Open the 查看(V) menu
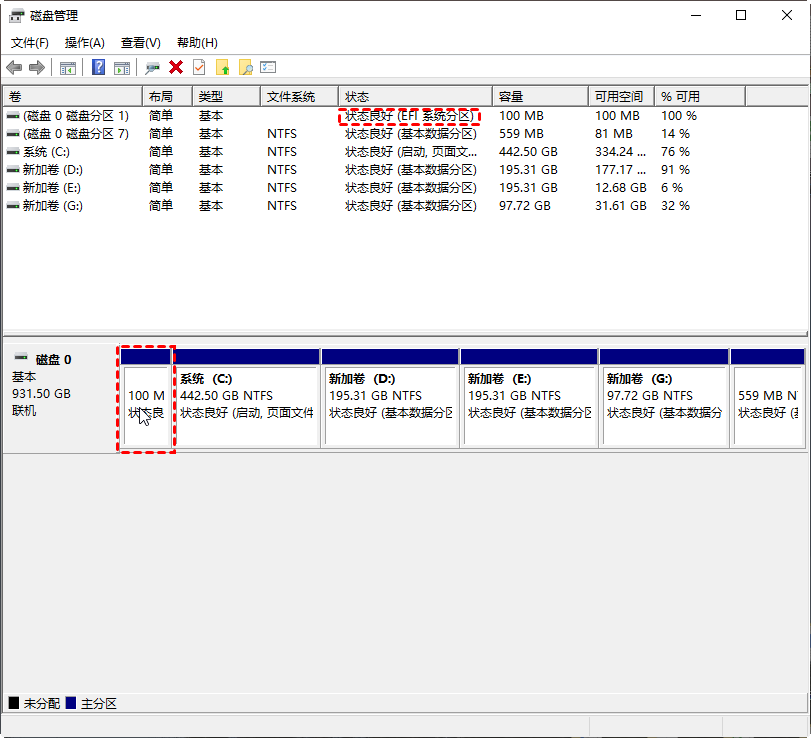The height and width of the screenshot is (738, 811). click(x=141, y=43)
